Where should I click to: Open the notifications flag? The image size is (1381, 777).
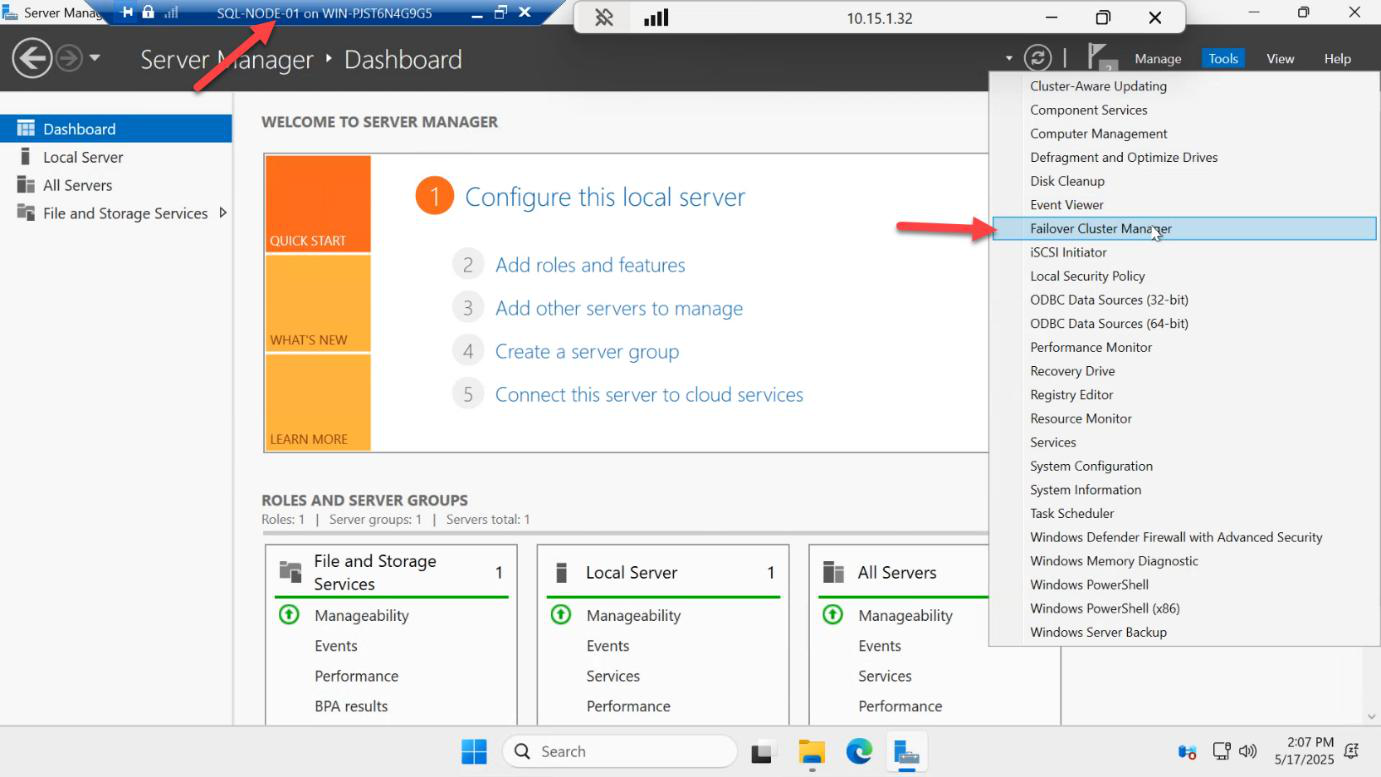coord(1098,57)
